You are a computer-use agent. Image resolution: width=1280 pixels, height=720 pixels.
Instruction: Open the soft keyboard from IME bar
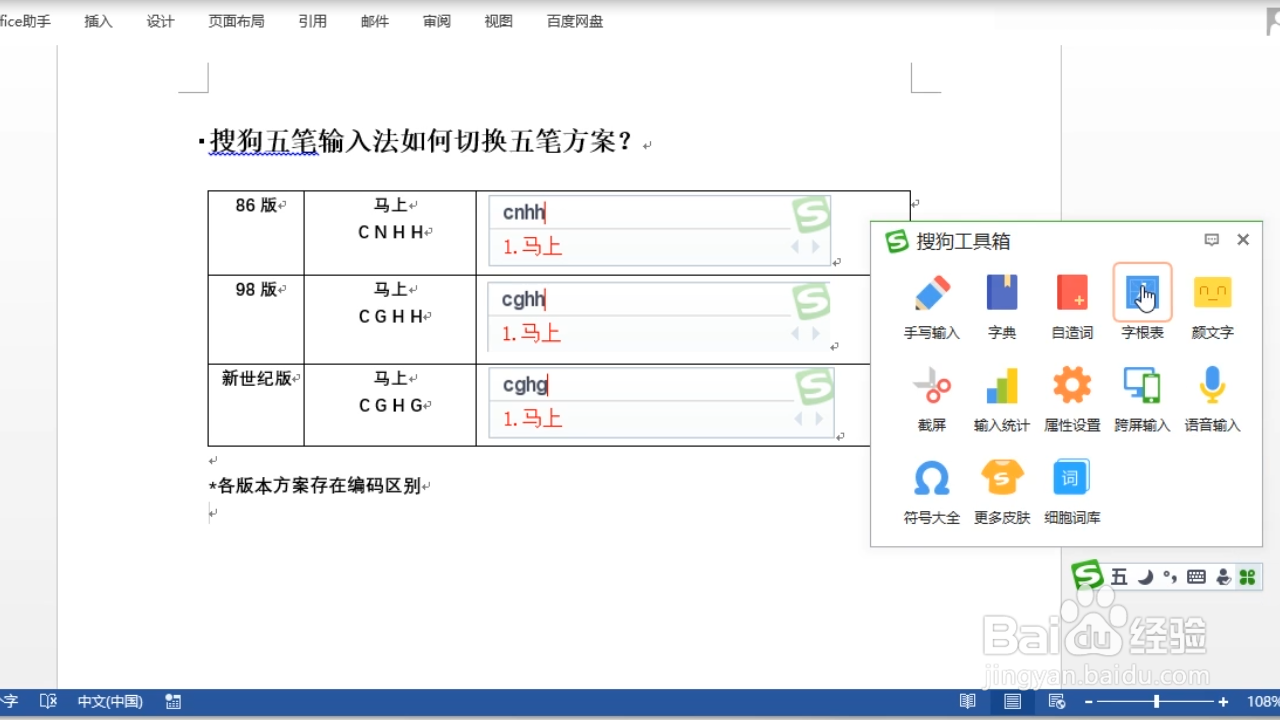point(1196,577)
